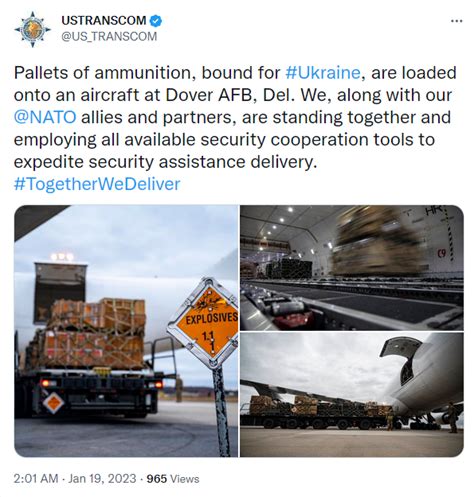The width and height of the screenshot is (474, 497).
Task: Open the #Ukraine hashtag
Action: [x=323, y=73]
